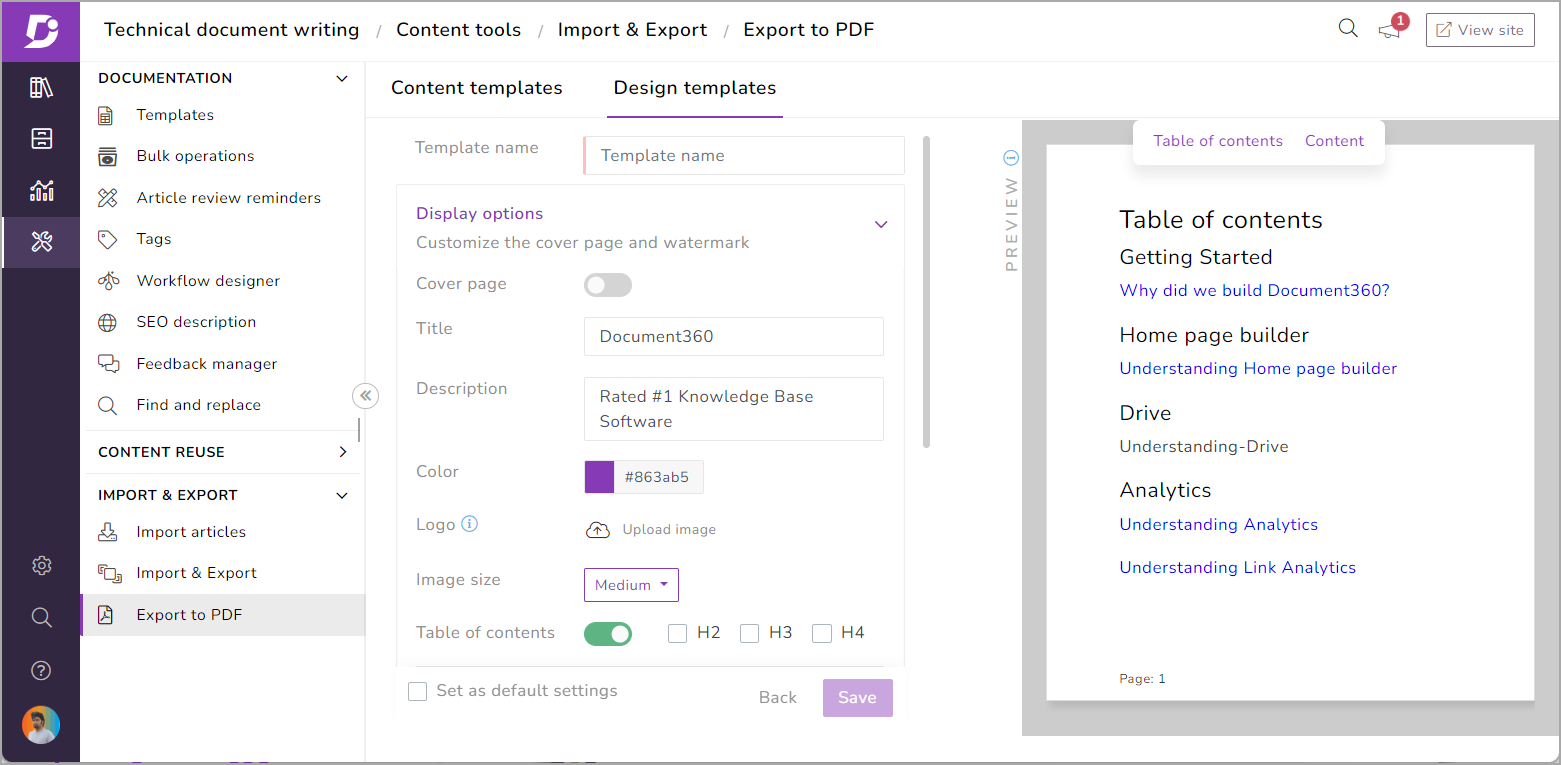Open the user profile avatar
Screen dimensions: 1561x765
41,725
